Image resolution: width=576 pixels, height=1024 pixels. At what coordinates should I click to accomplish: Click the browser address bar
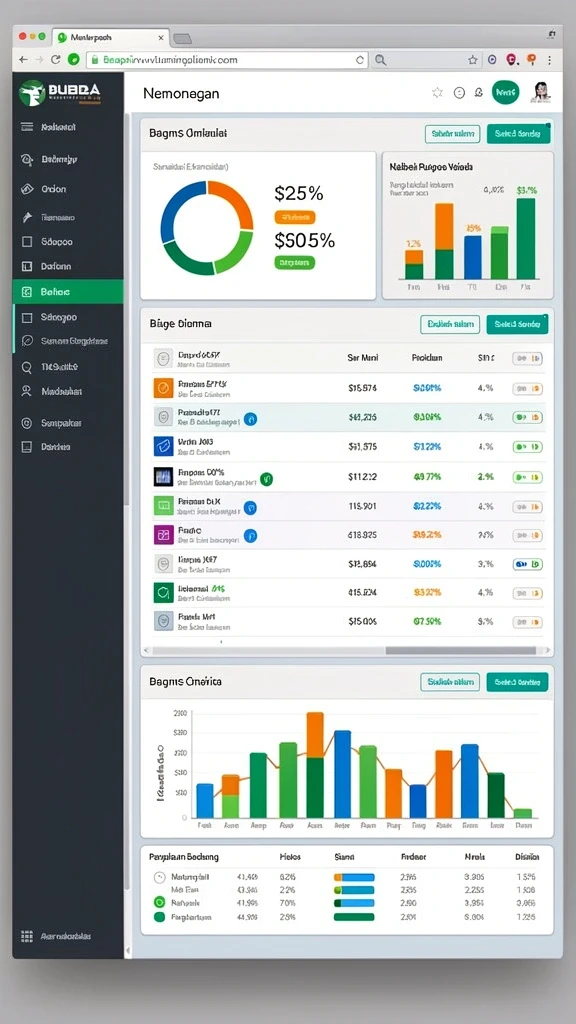(227, 59)
